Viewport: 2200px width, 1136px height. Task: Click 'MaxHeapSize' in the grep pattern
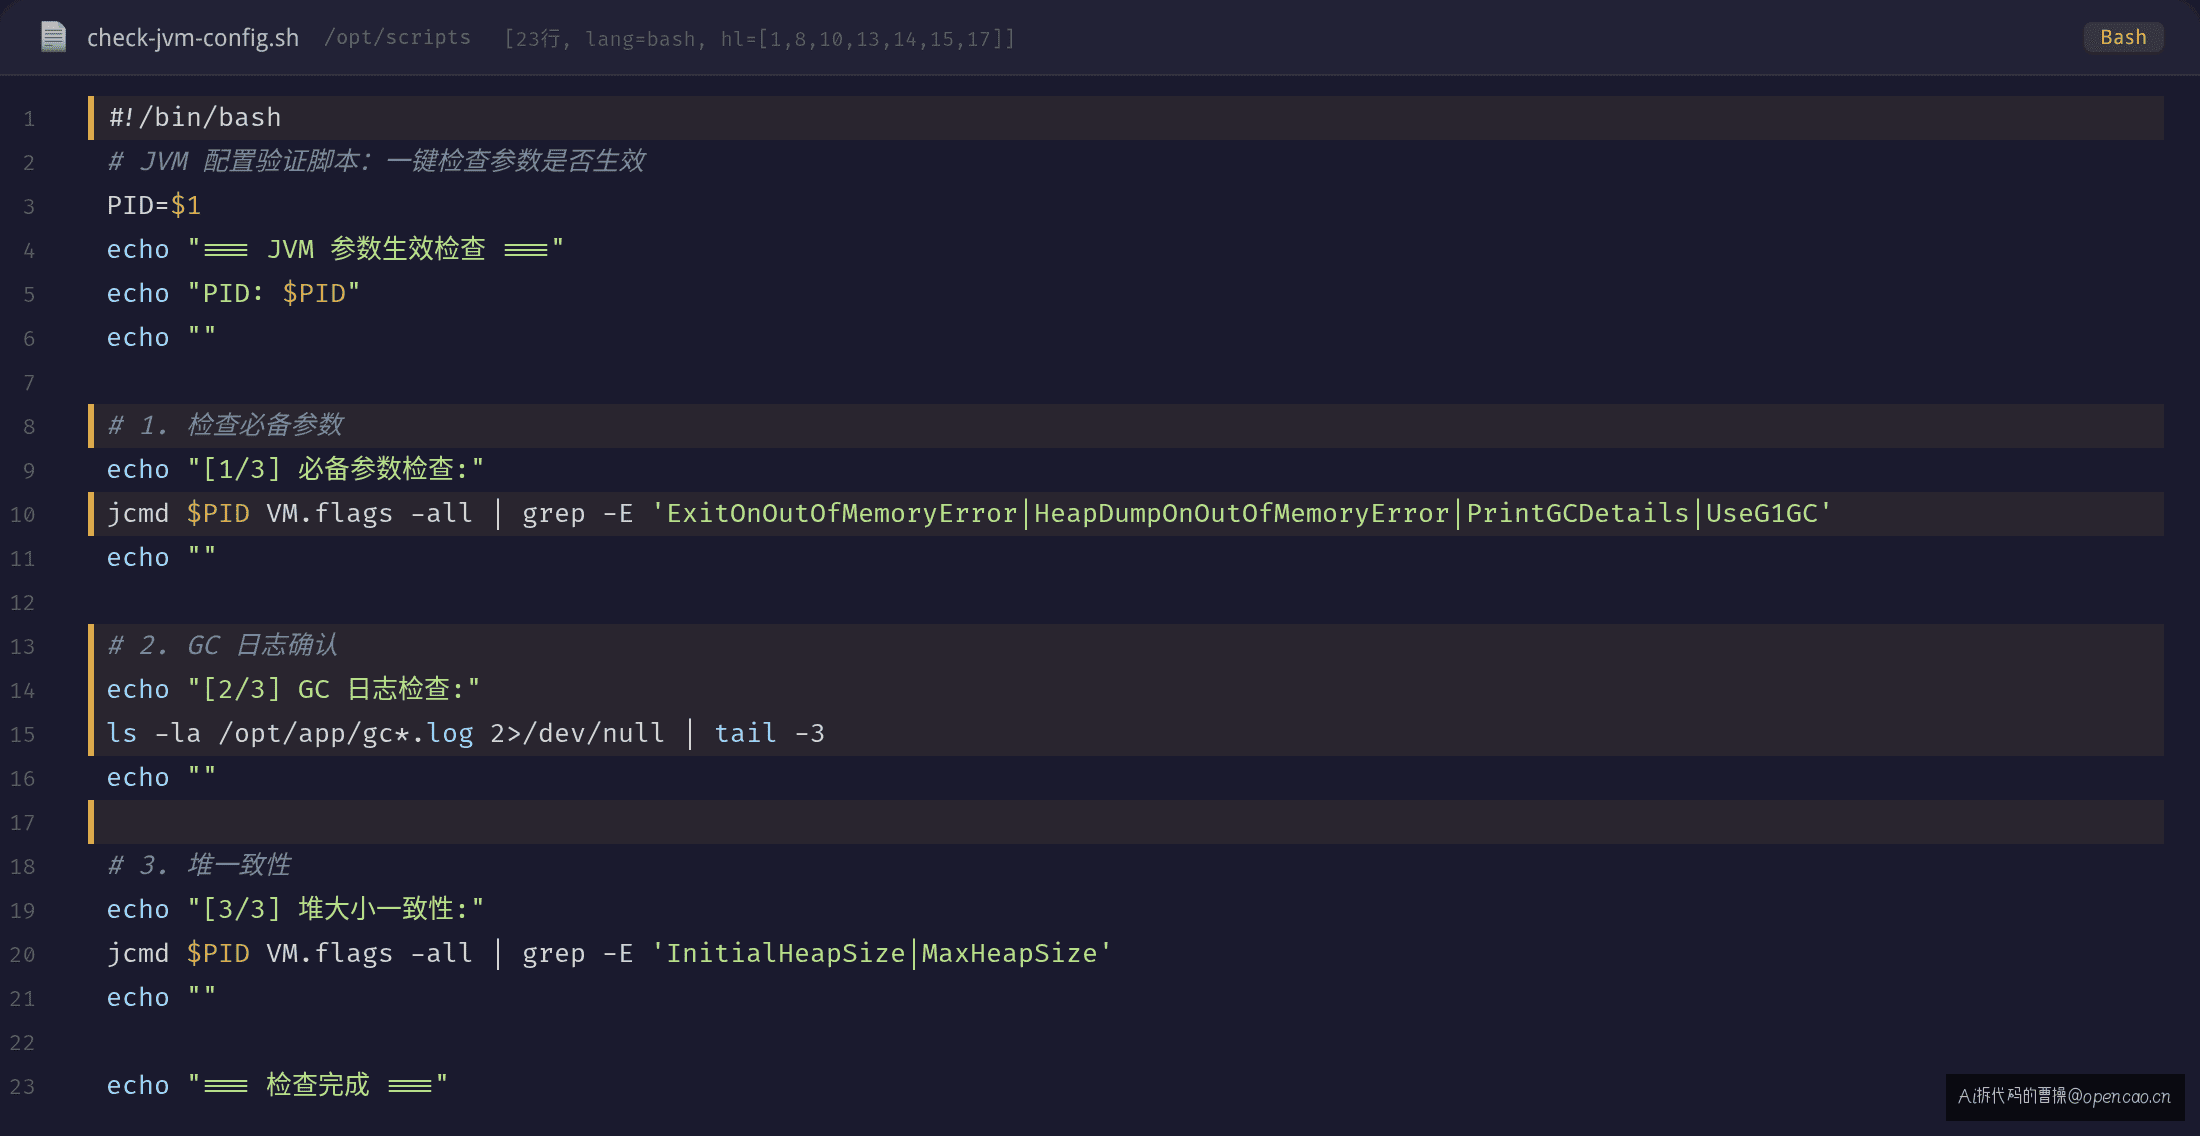click(1009, 953)
